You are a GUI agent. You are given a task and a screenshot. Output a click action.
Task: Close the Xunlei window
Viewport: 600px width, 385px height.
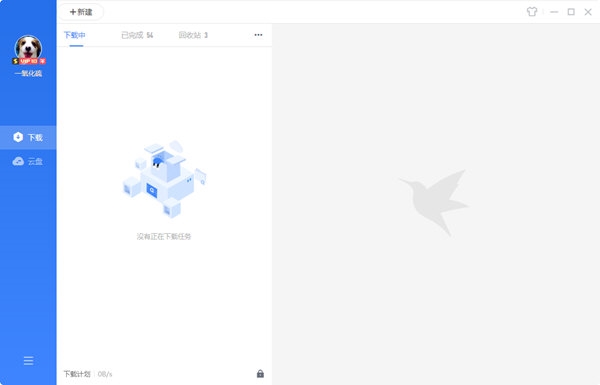point(588,12)
